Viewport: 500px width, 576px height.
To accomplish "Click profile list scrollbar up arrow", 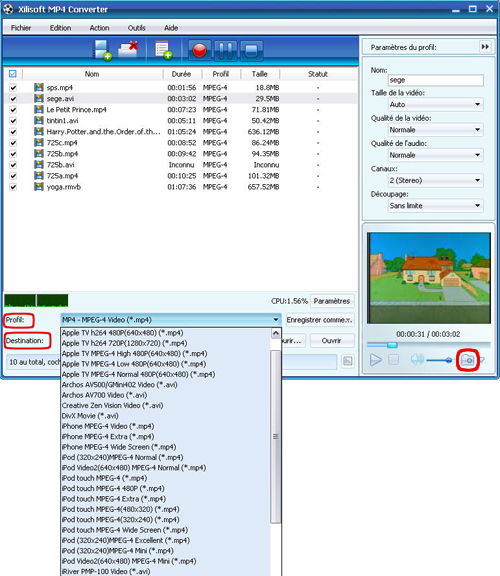I will coord(276,333).
